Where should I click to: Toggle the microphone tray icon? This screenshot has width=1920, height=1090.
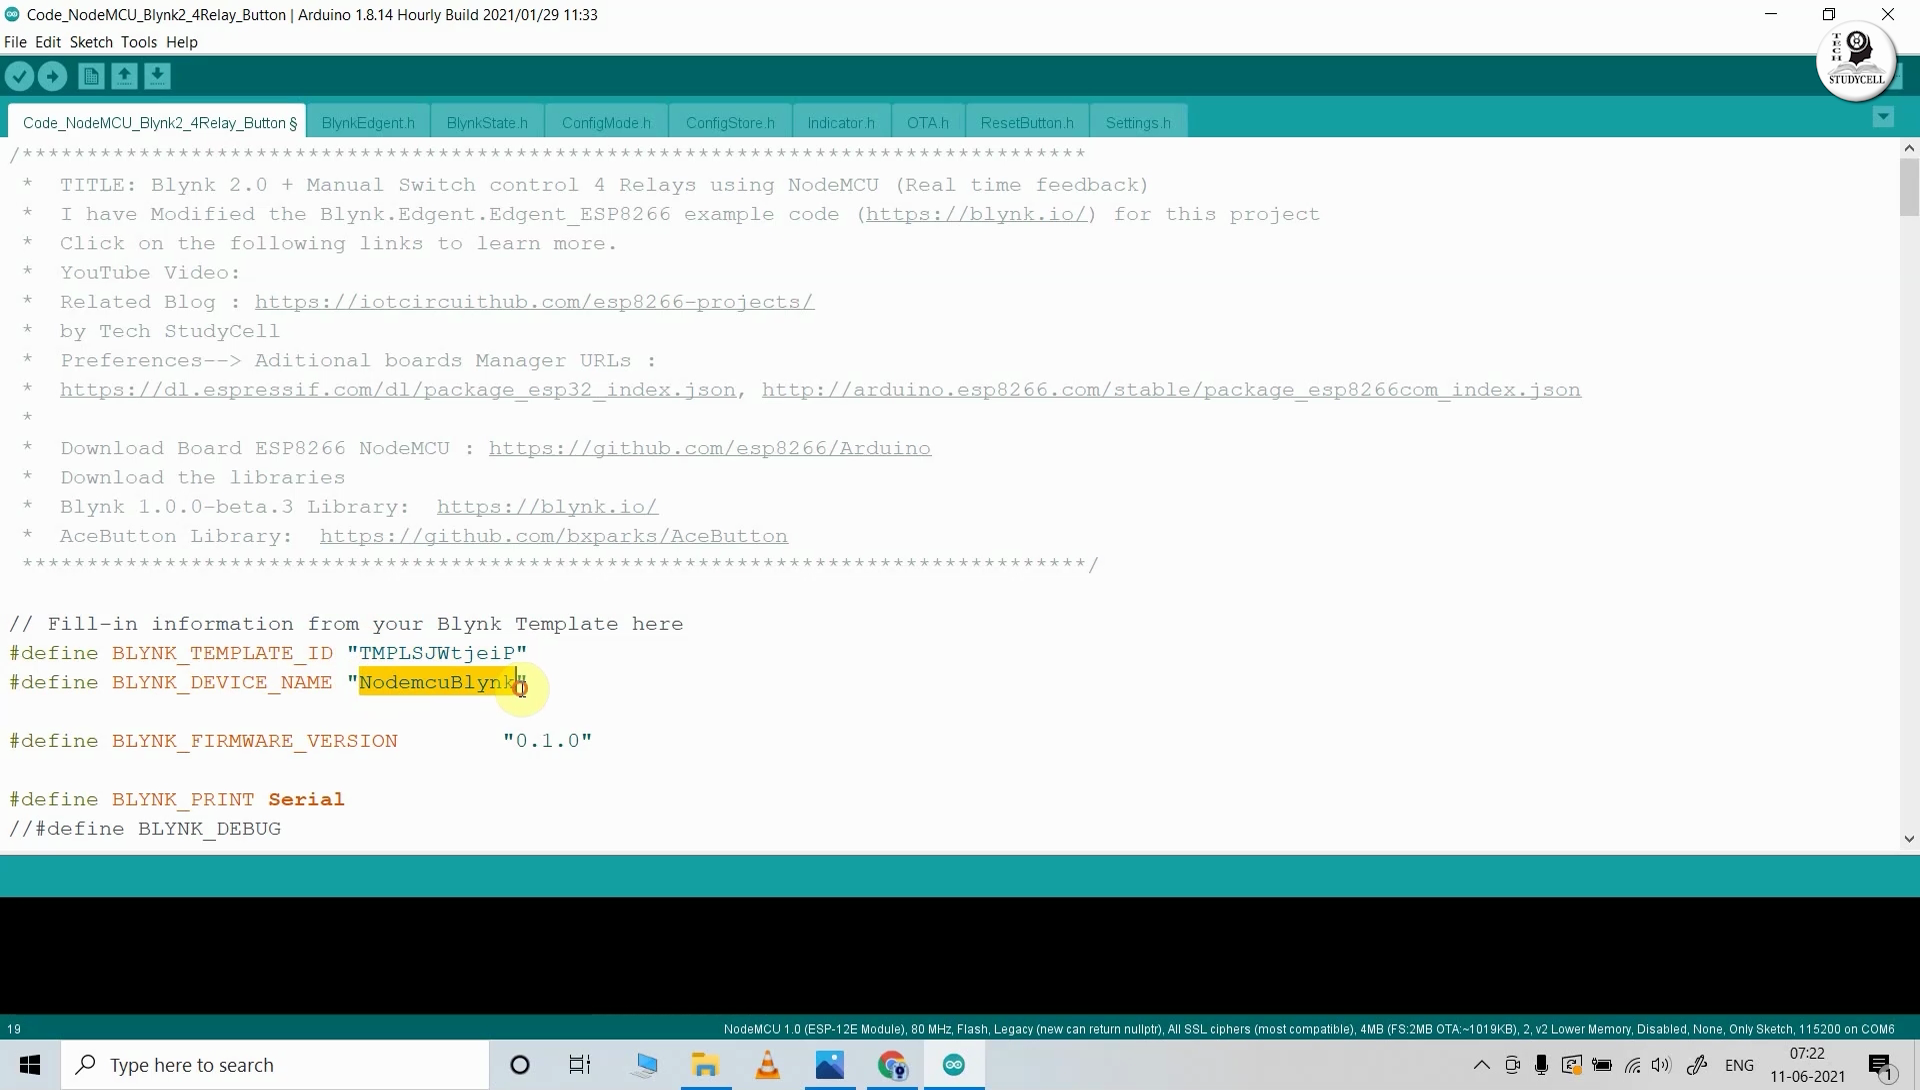1543,1065
